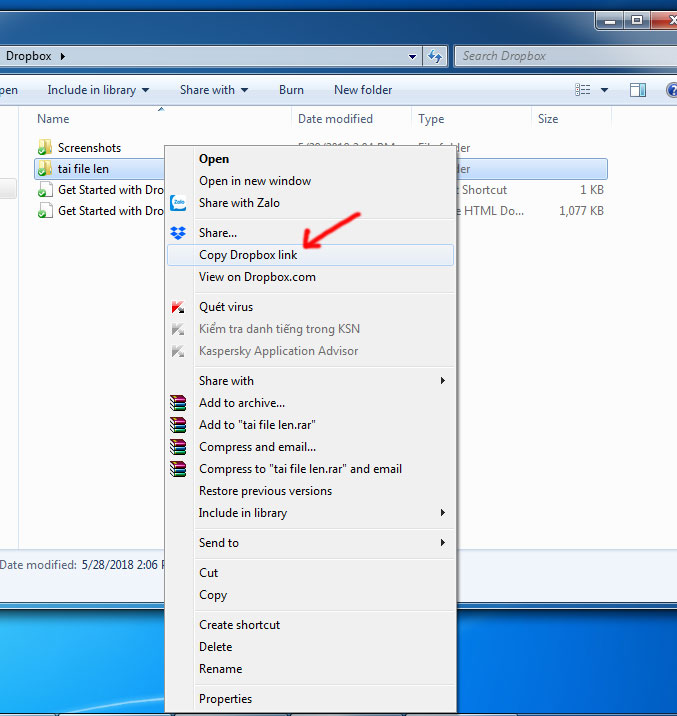Select the Screenshots folder icon
Screen dimensions: 677x716
[45, 148]
